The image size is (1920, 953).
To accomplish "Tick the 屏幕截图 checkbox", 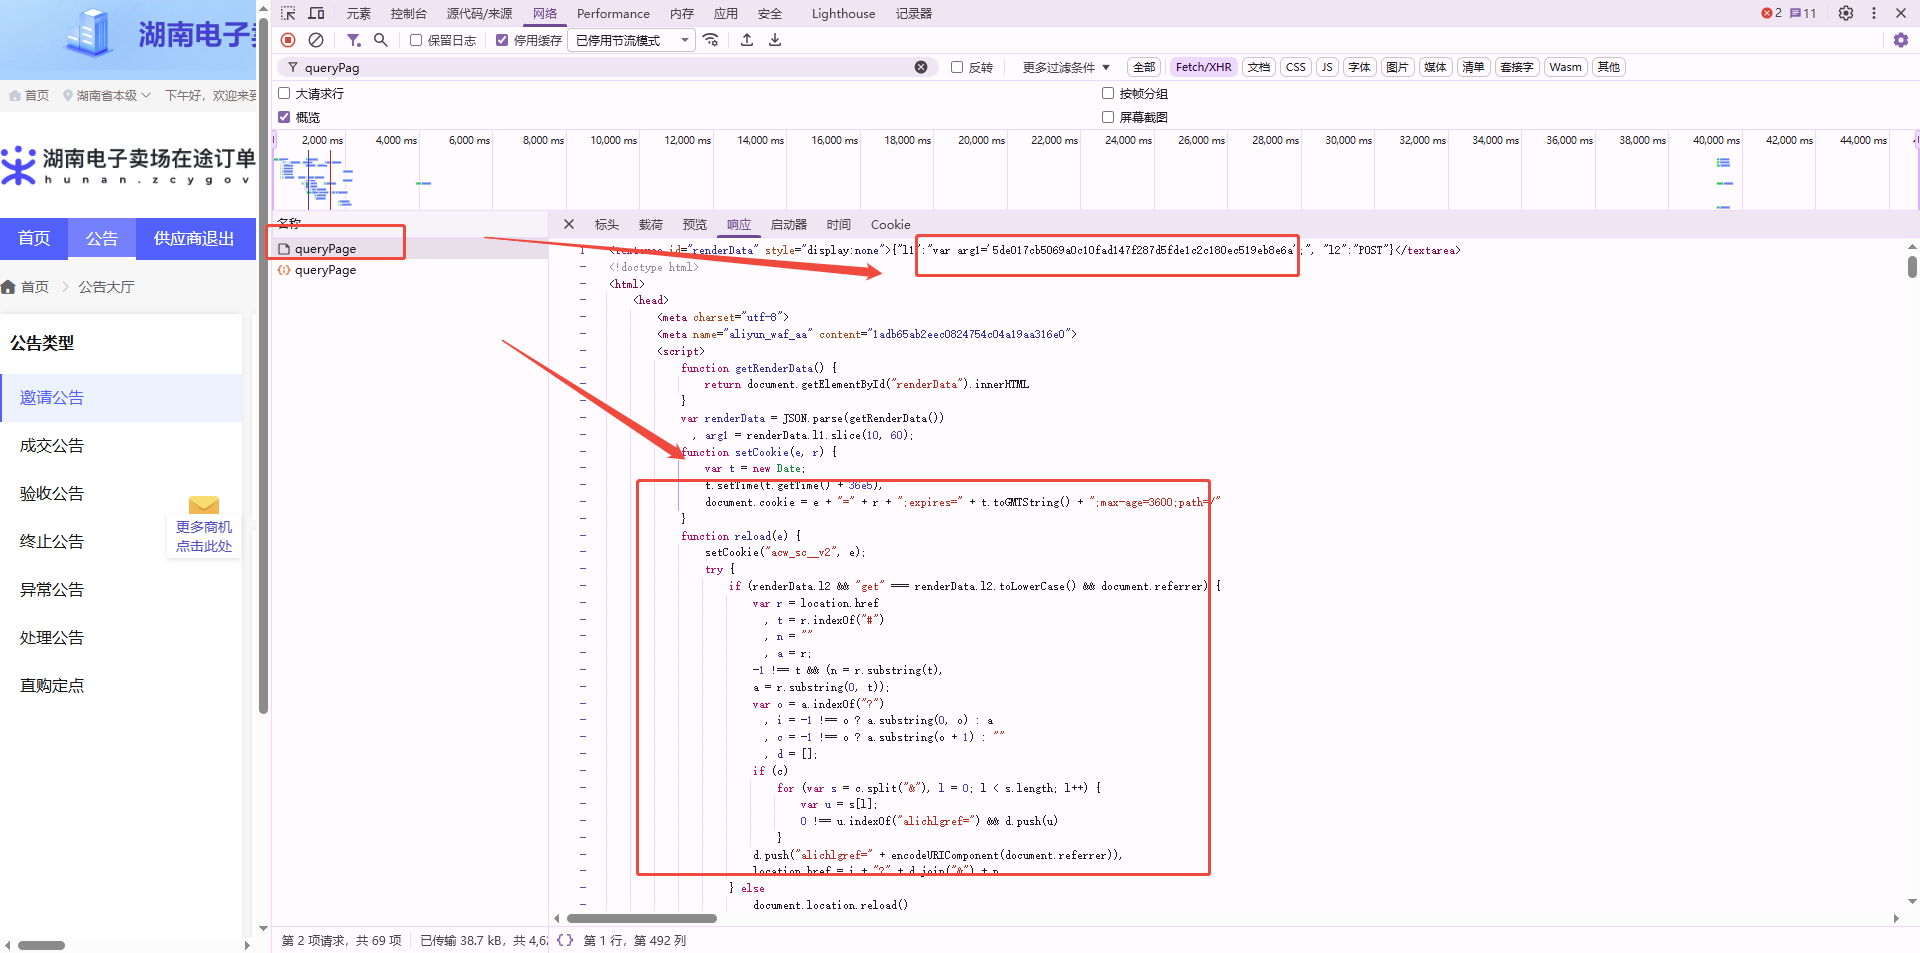I will 1108,117.
